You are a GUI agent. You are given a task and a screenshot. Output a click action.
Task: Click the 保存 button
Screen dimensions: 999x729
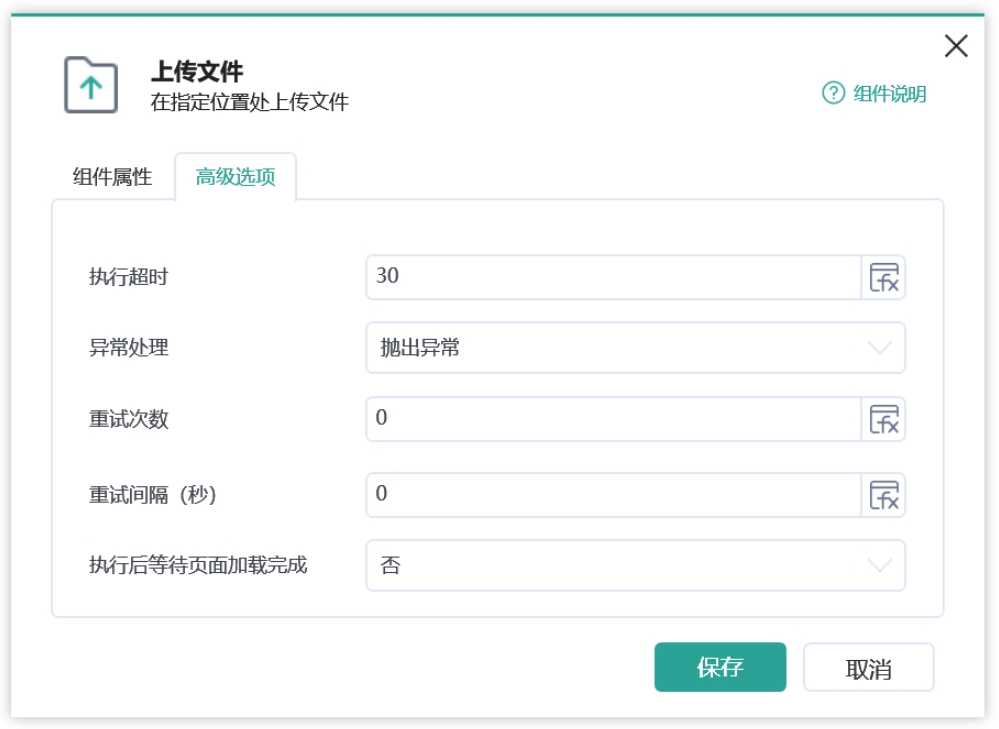[720, 667]
